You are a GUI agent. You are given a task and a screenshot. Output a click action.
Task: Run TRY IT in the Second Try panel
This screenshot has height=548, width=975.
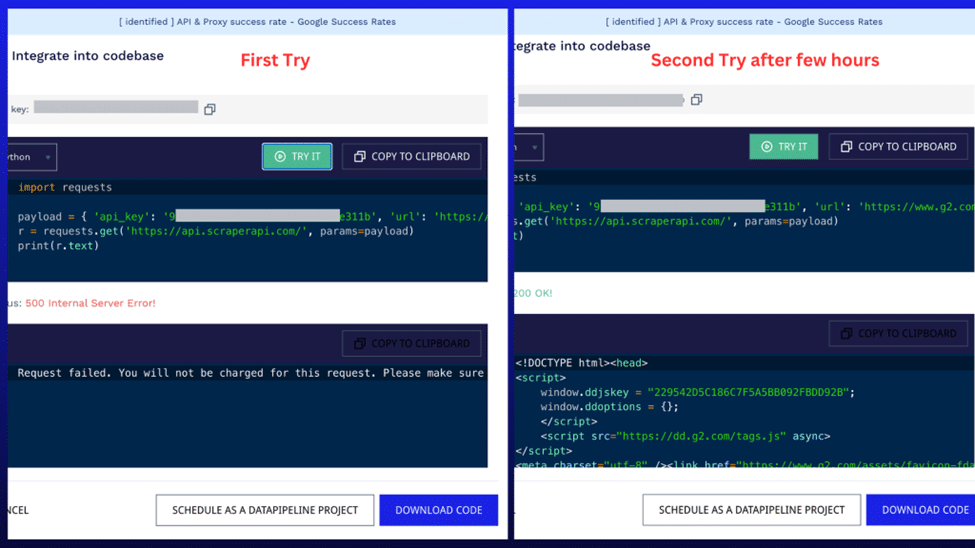tap(783, 147)
